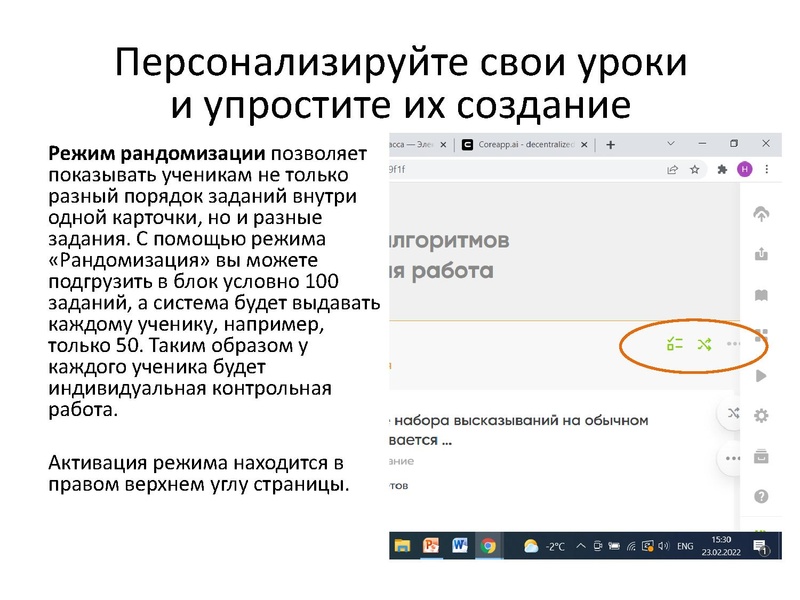
Task: Open the gear settings icon in the right sidebar
Action: (x=761, y=415)
